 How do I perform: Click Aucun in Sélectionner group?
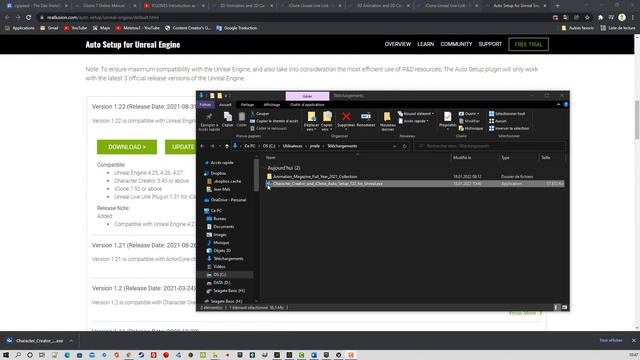coord(498,121)
